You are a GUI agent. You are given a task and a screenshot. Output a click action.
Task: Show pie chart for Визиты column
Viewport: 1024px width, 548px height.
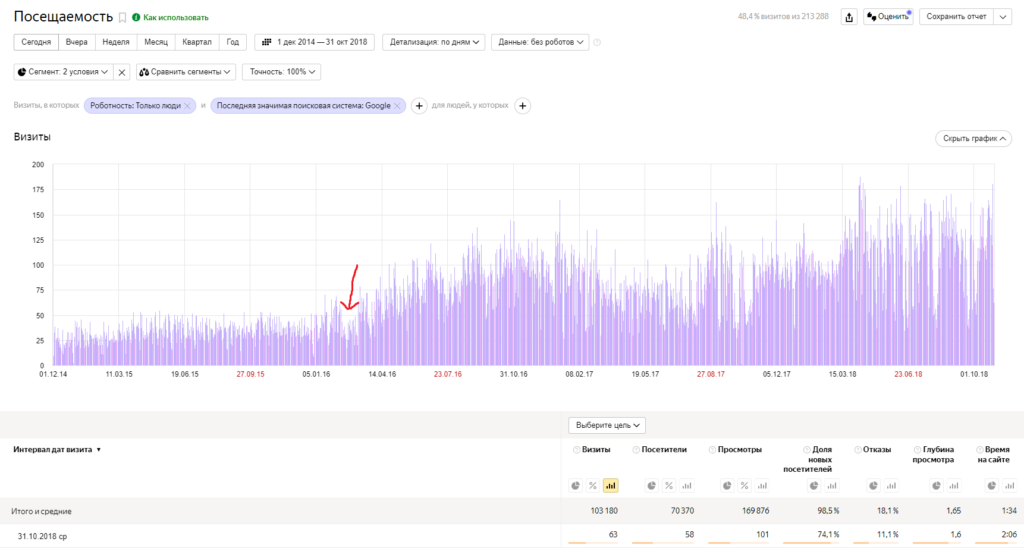[x=575, y=485]
